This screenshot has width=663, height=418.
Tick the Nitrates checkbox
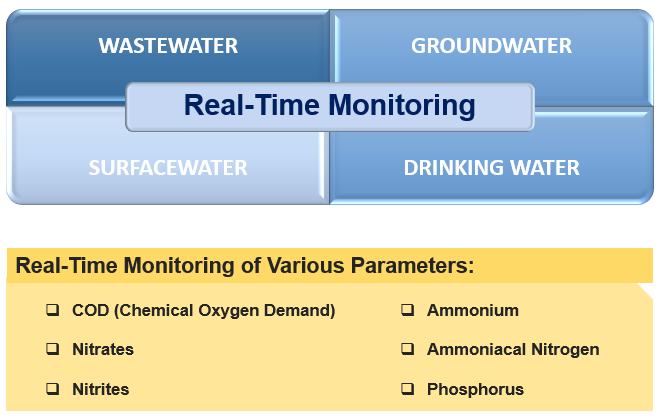click(x=53, y=349)
